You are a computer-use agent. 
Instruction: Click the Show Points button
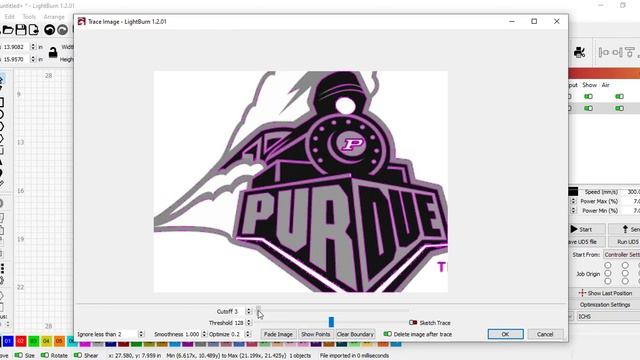tap(316, 334)
